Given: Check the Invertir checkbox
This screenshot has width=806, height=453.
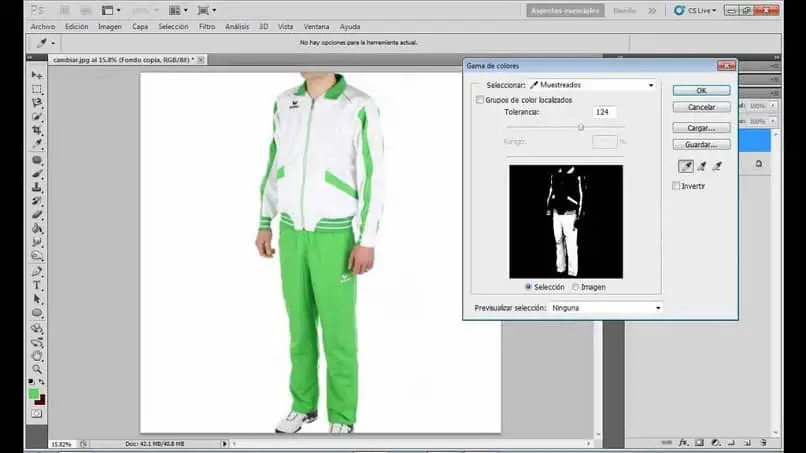Looking at the screenshot, I should click(677, 186).
